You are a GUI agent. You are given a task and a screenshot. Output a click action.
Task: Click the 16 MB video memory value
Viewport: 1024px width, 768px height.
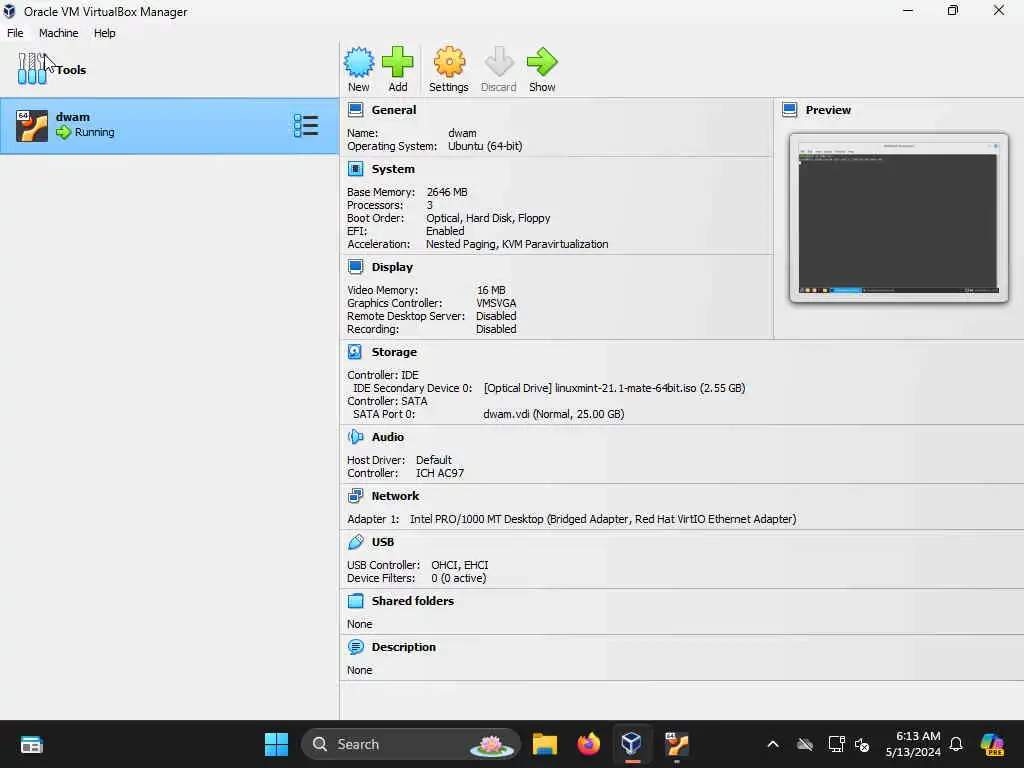click(x=491, y=290)
